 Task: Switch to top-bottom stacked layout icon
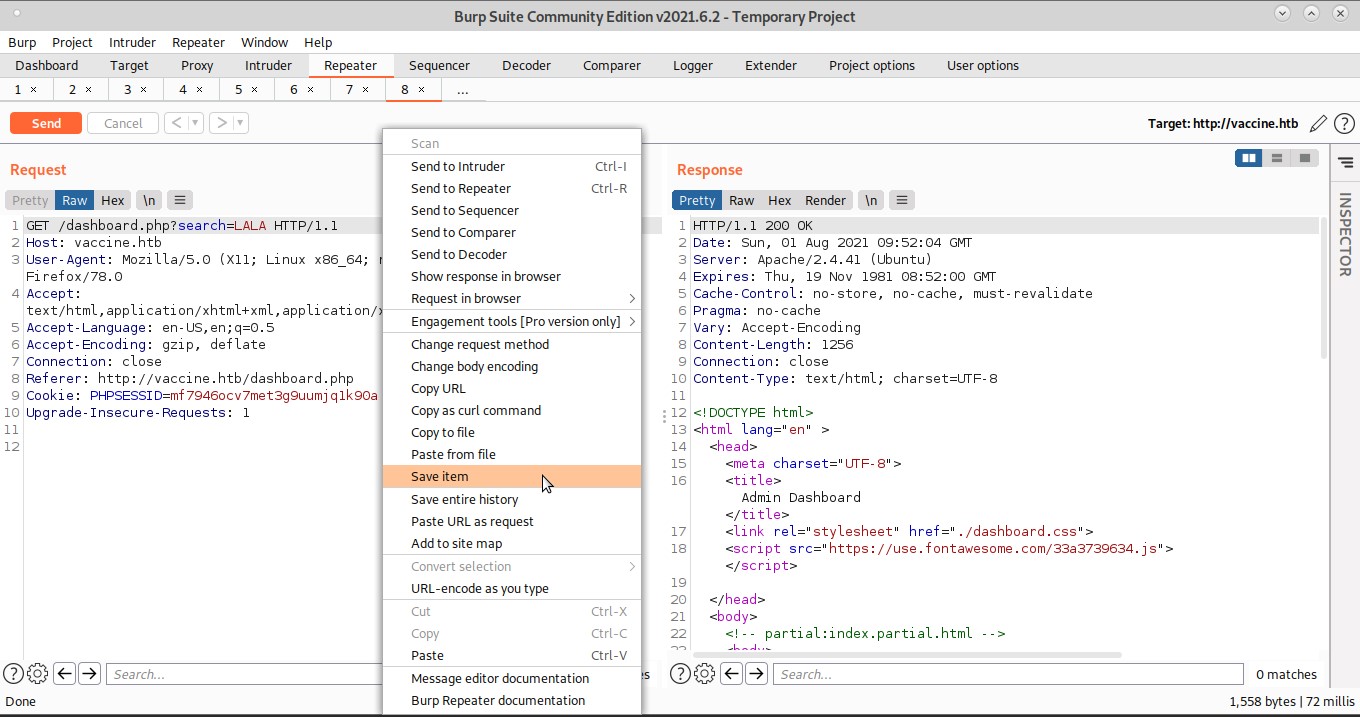[x=1277, y=158]
